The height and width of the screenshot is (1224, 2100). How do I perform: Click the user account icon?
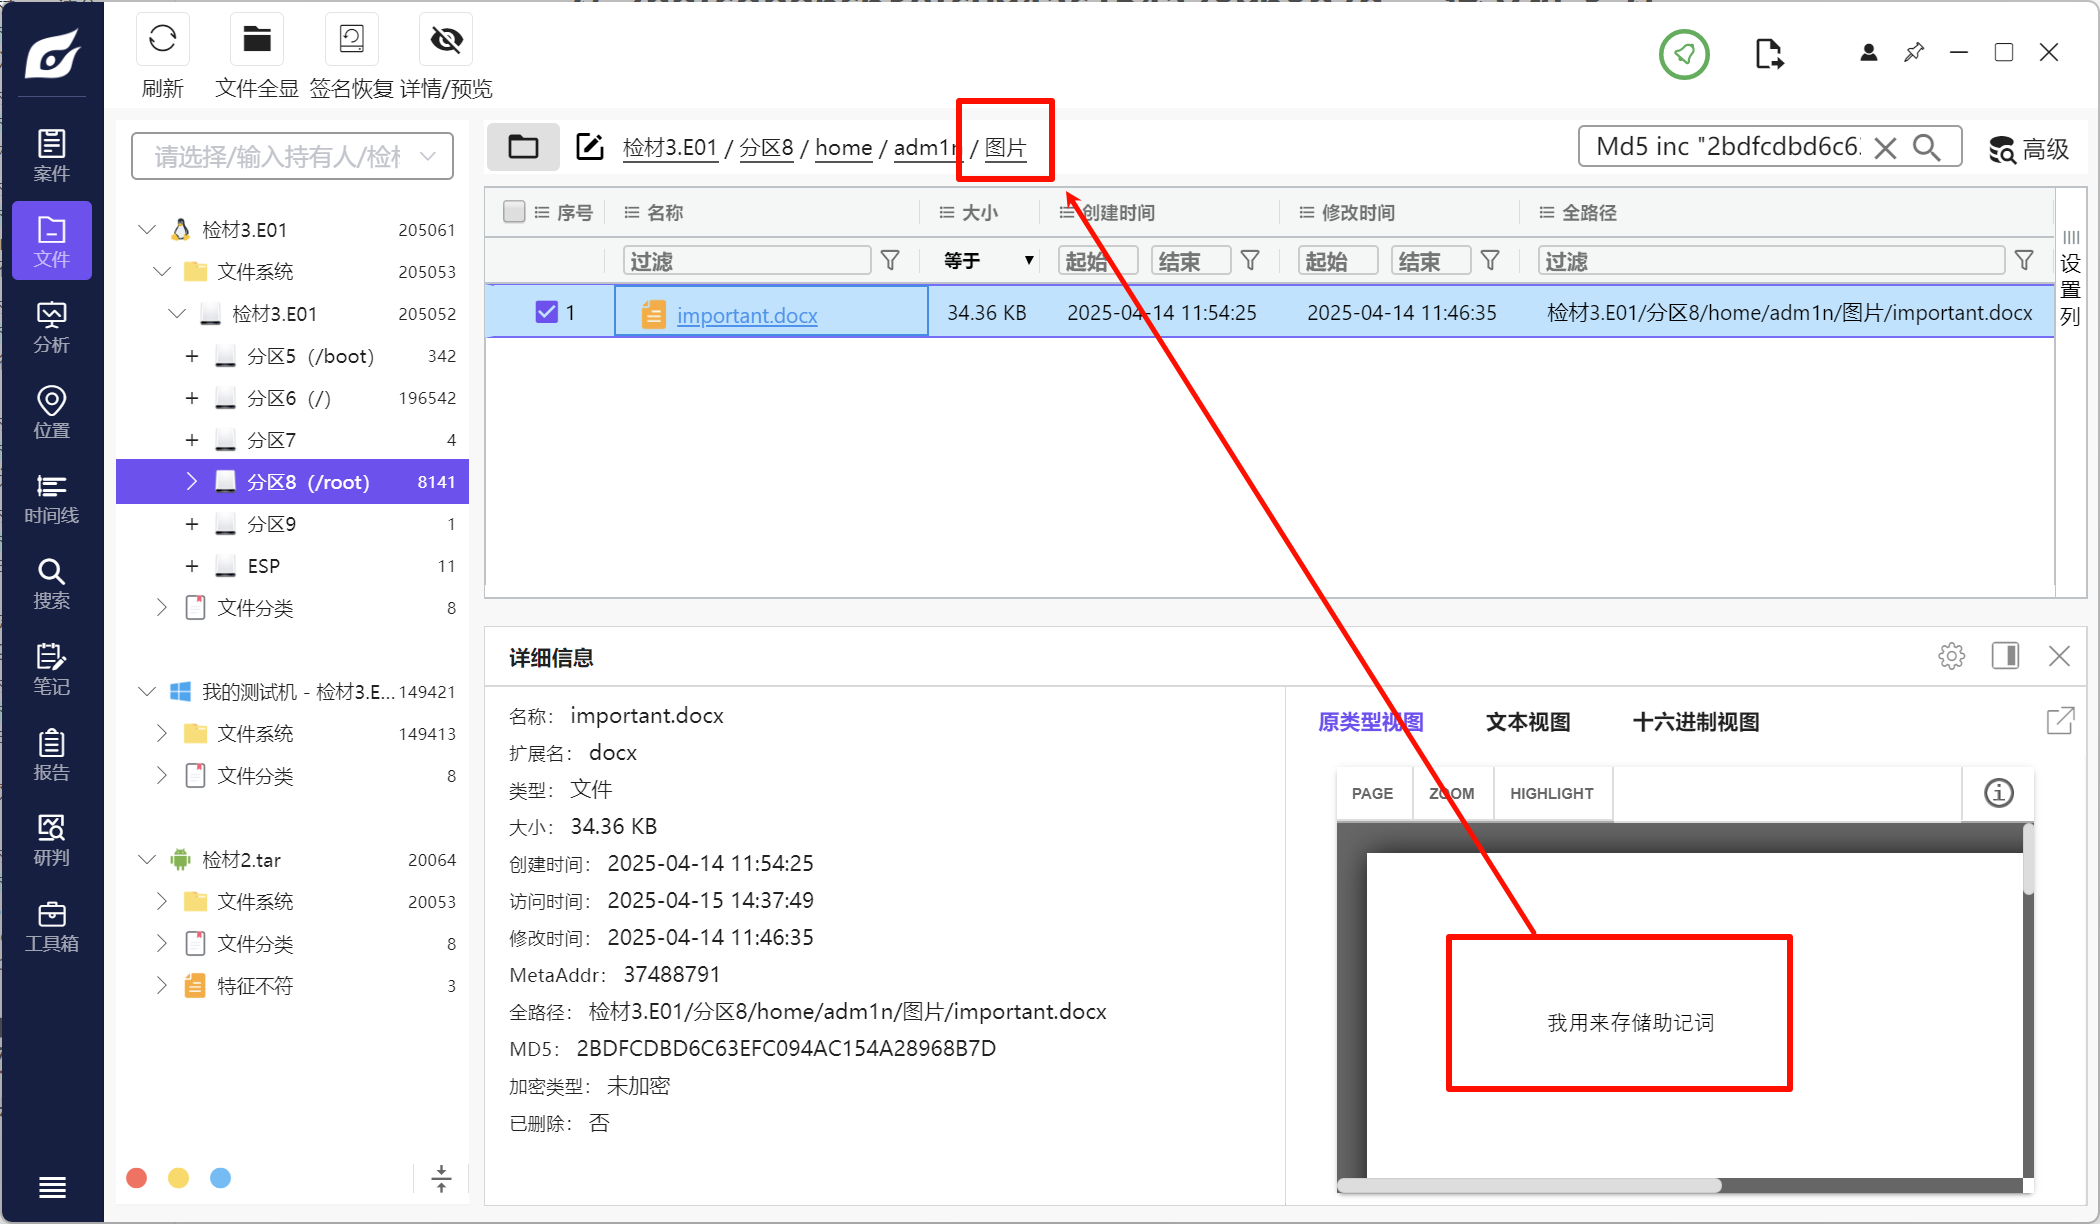(1868, 52)
